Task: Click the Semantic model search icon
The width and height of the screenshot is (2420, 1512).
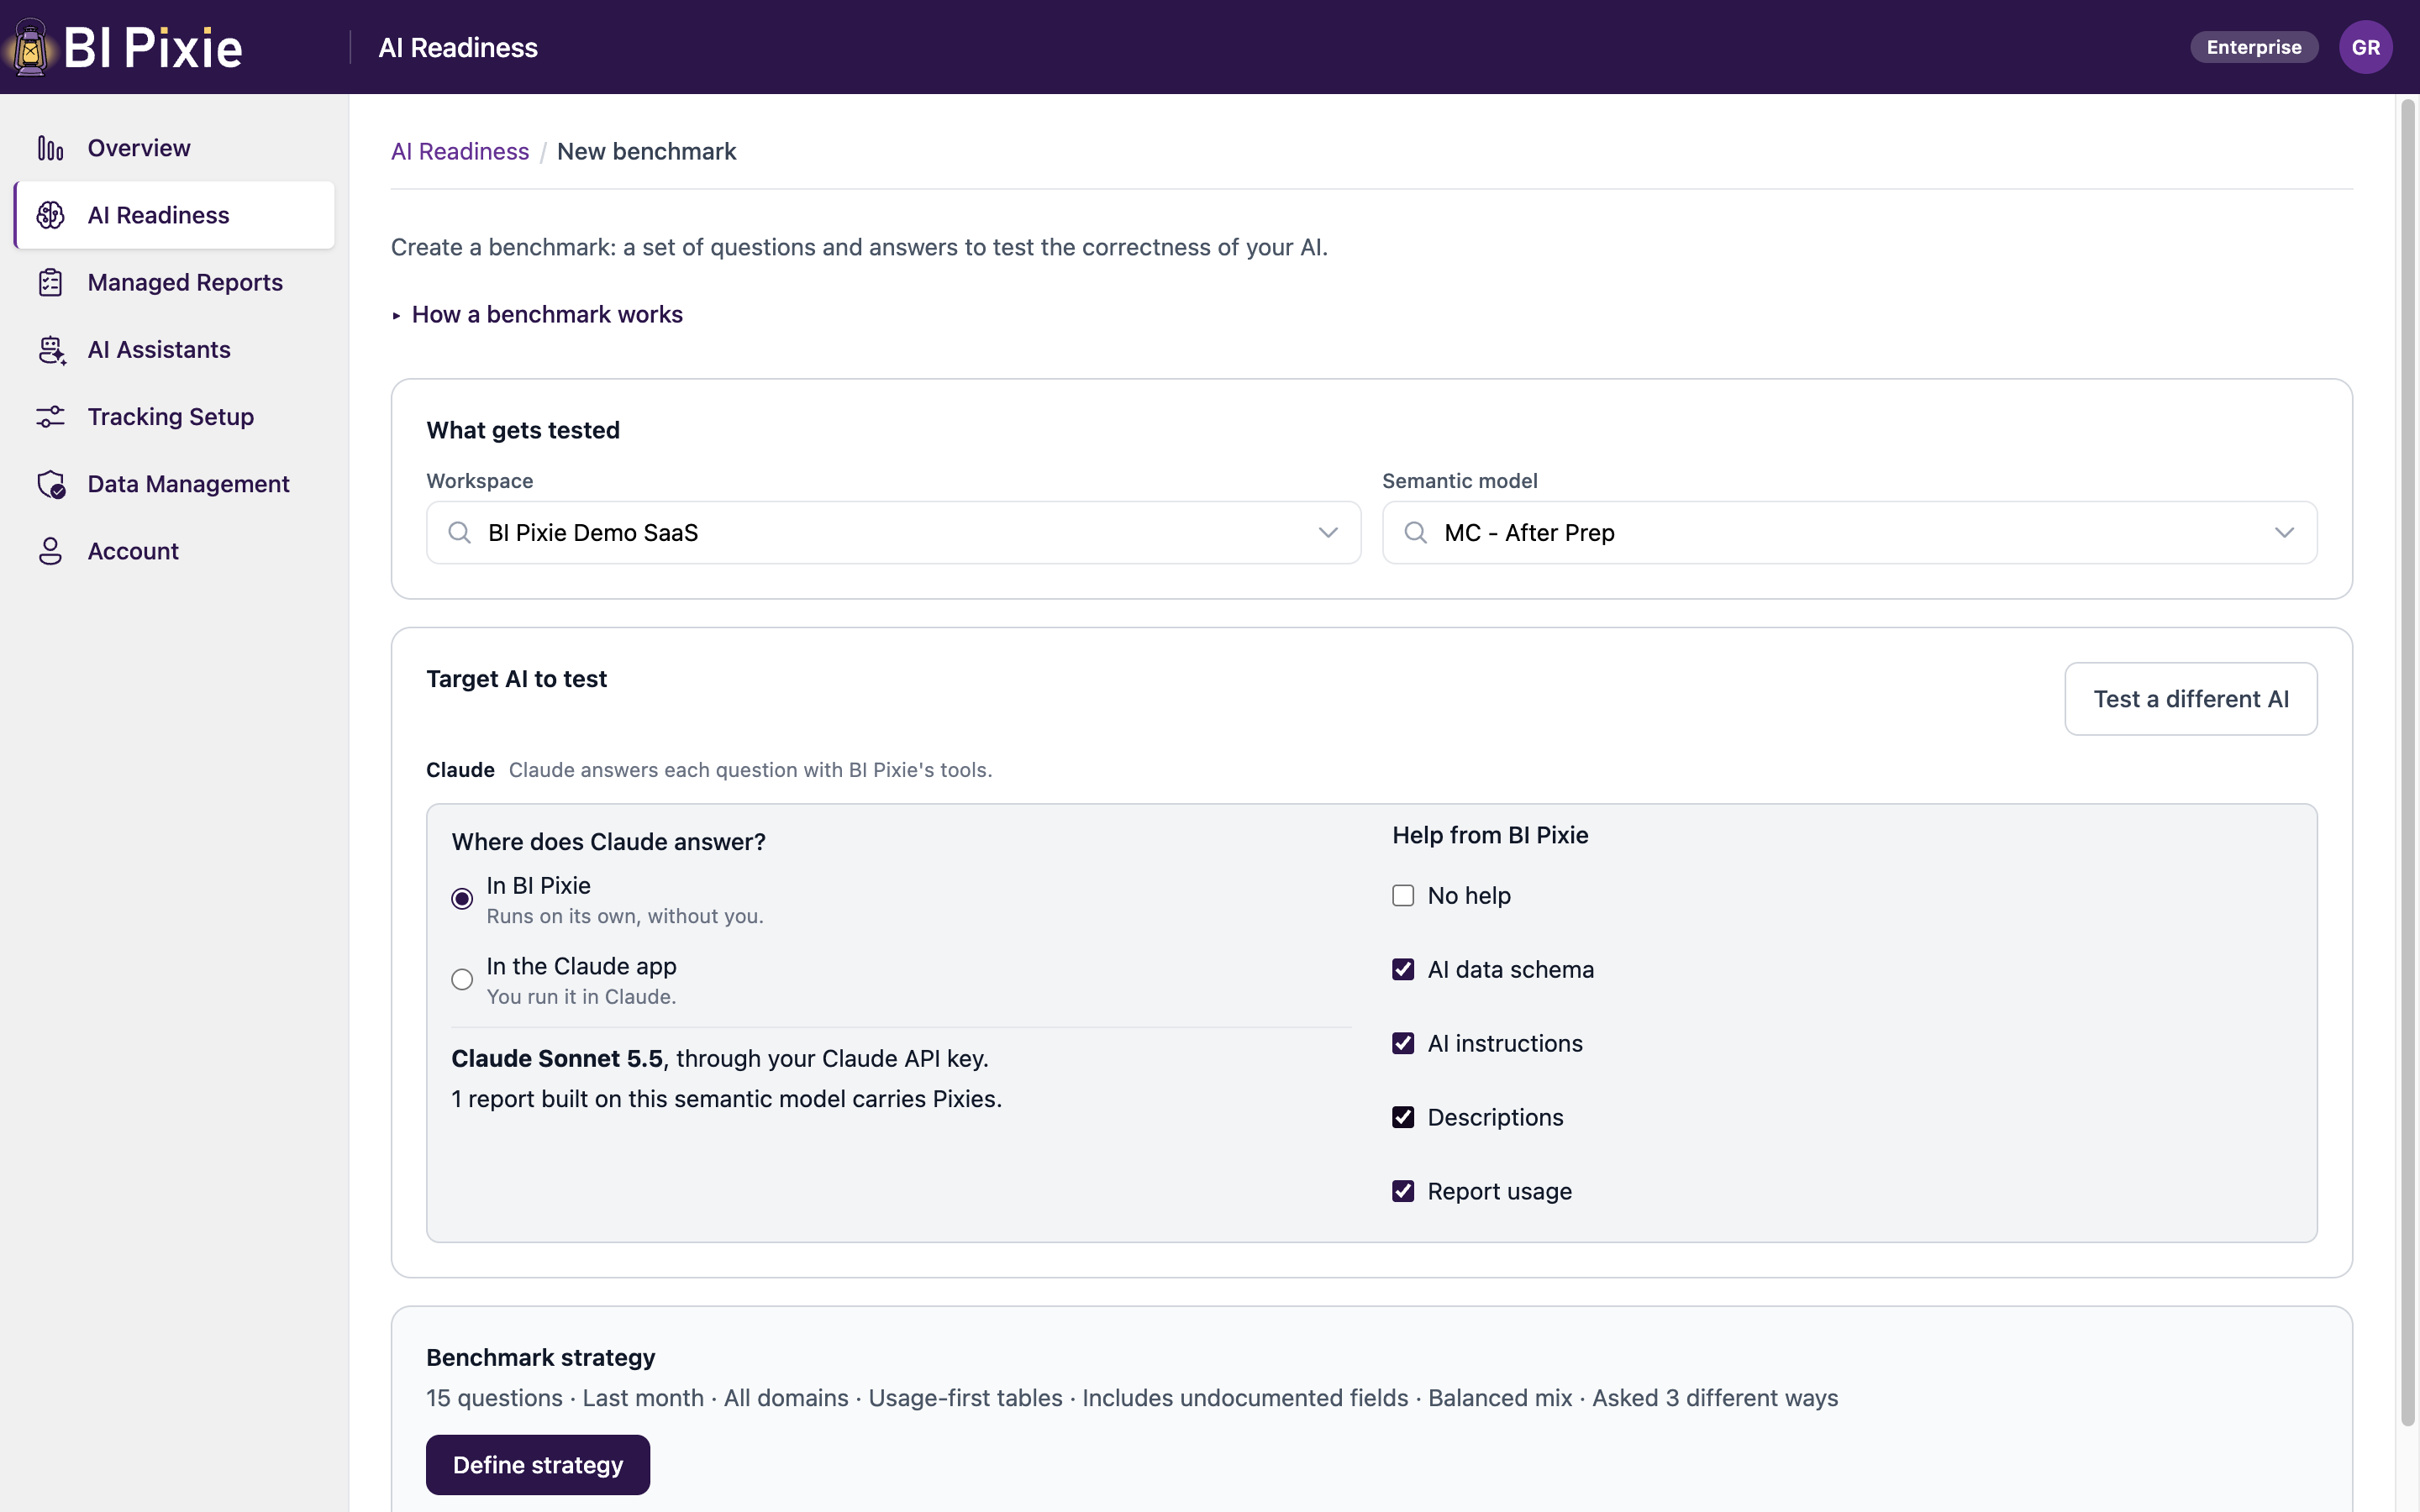Action: (1415, 533)
